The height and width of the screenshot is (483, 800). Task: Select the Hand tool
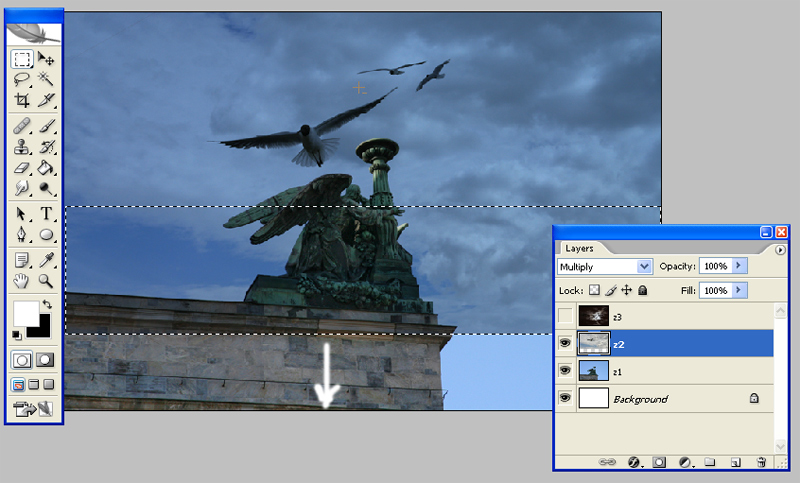click(x=21, y=281)
